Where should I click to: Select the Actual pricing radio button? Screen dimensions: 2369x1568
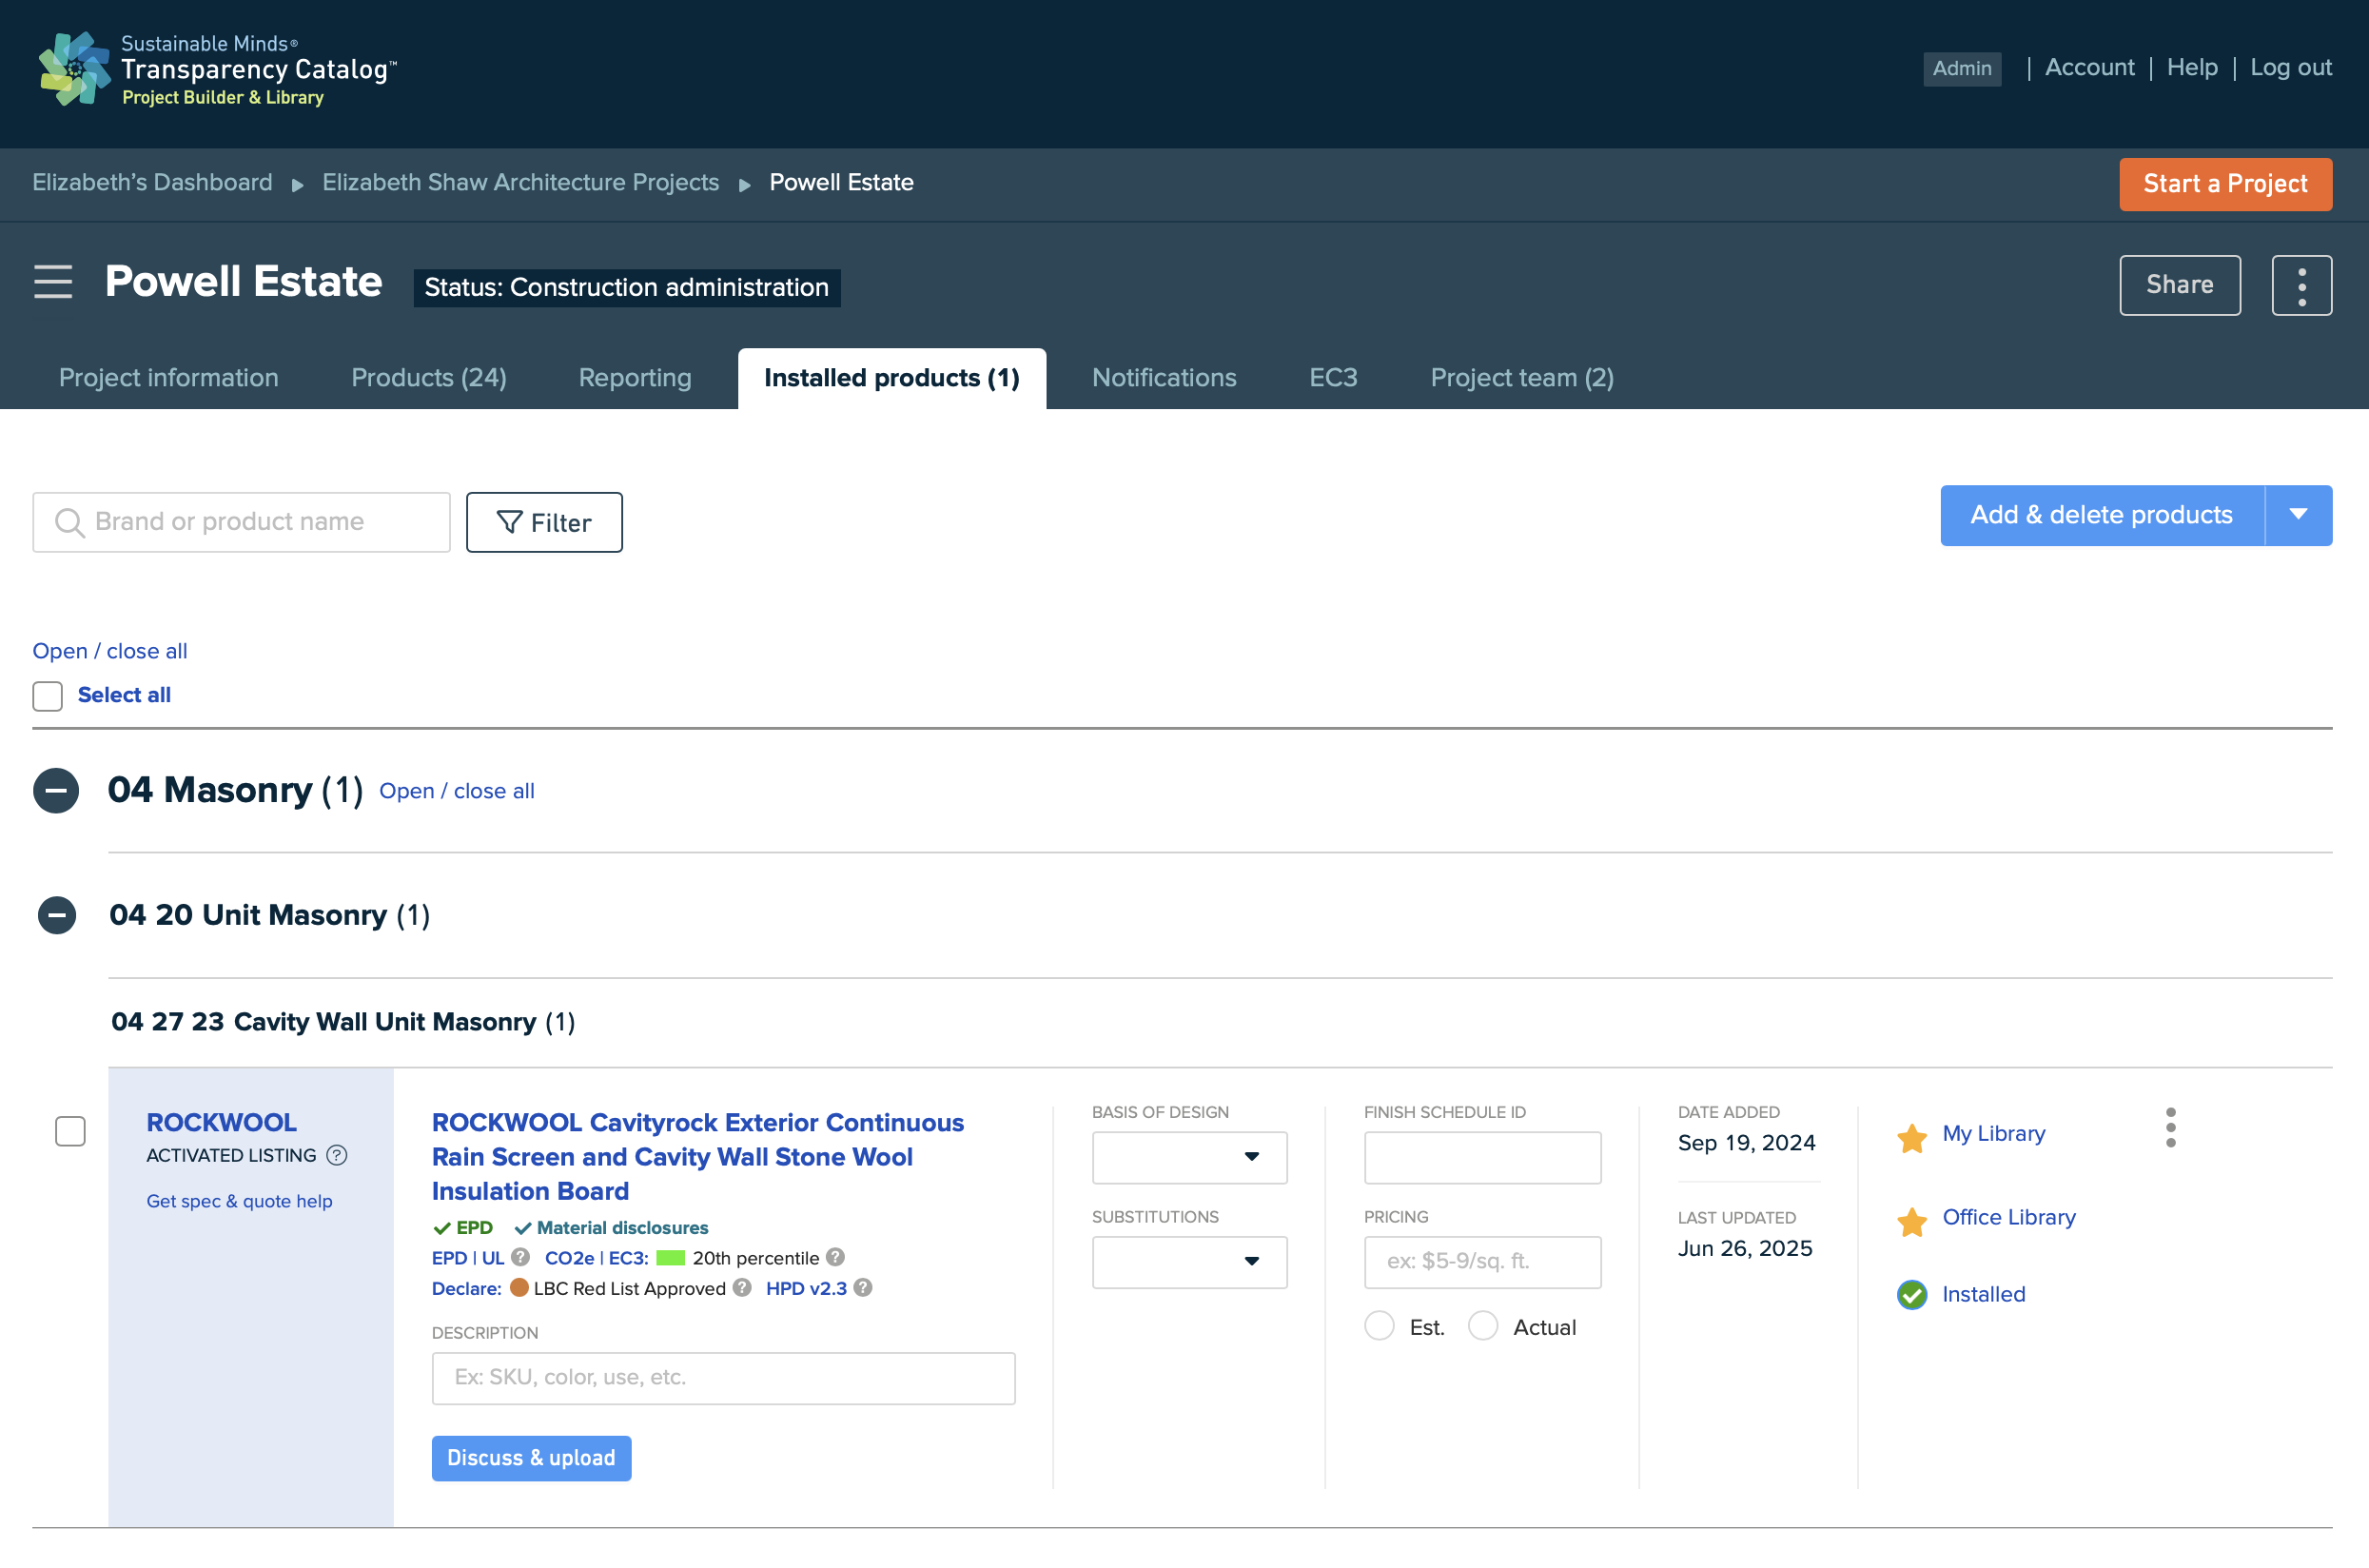coord(1482,1326)
